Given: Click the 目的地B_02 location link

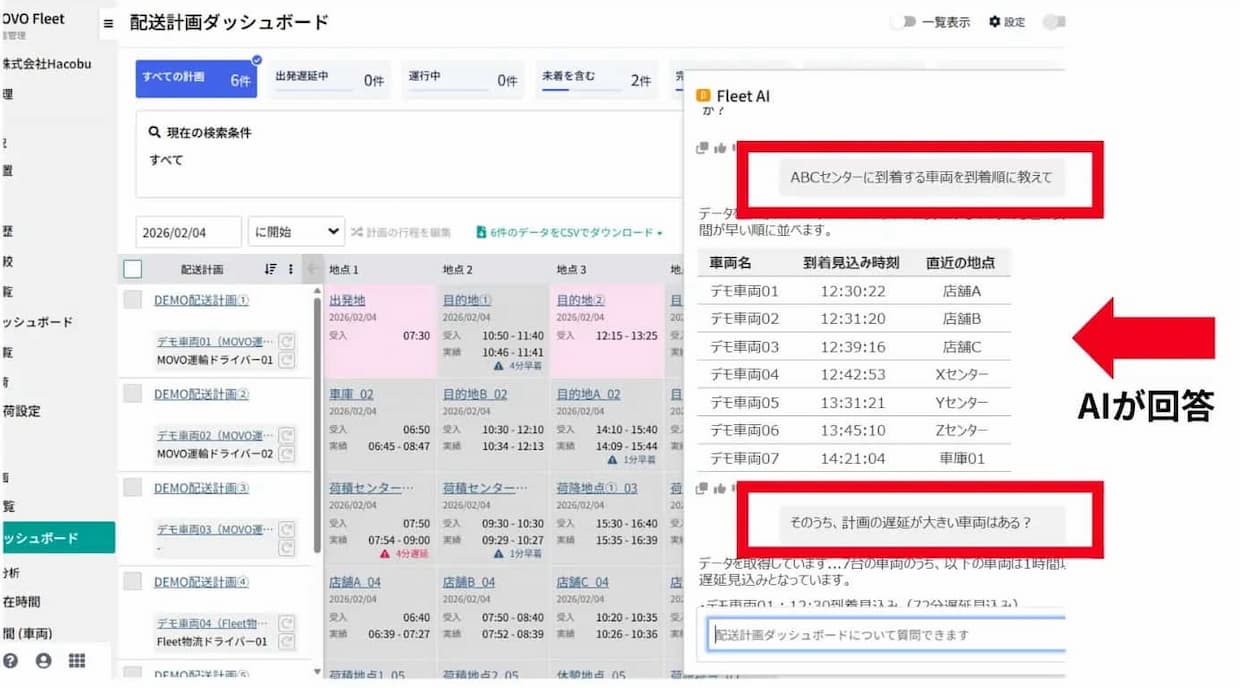Looking at the screenshot, I should pyautogui.click(x=475, y=394).
